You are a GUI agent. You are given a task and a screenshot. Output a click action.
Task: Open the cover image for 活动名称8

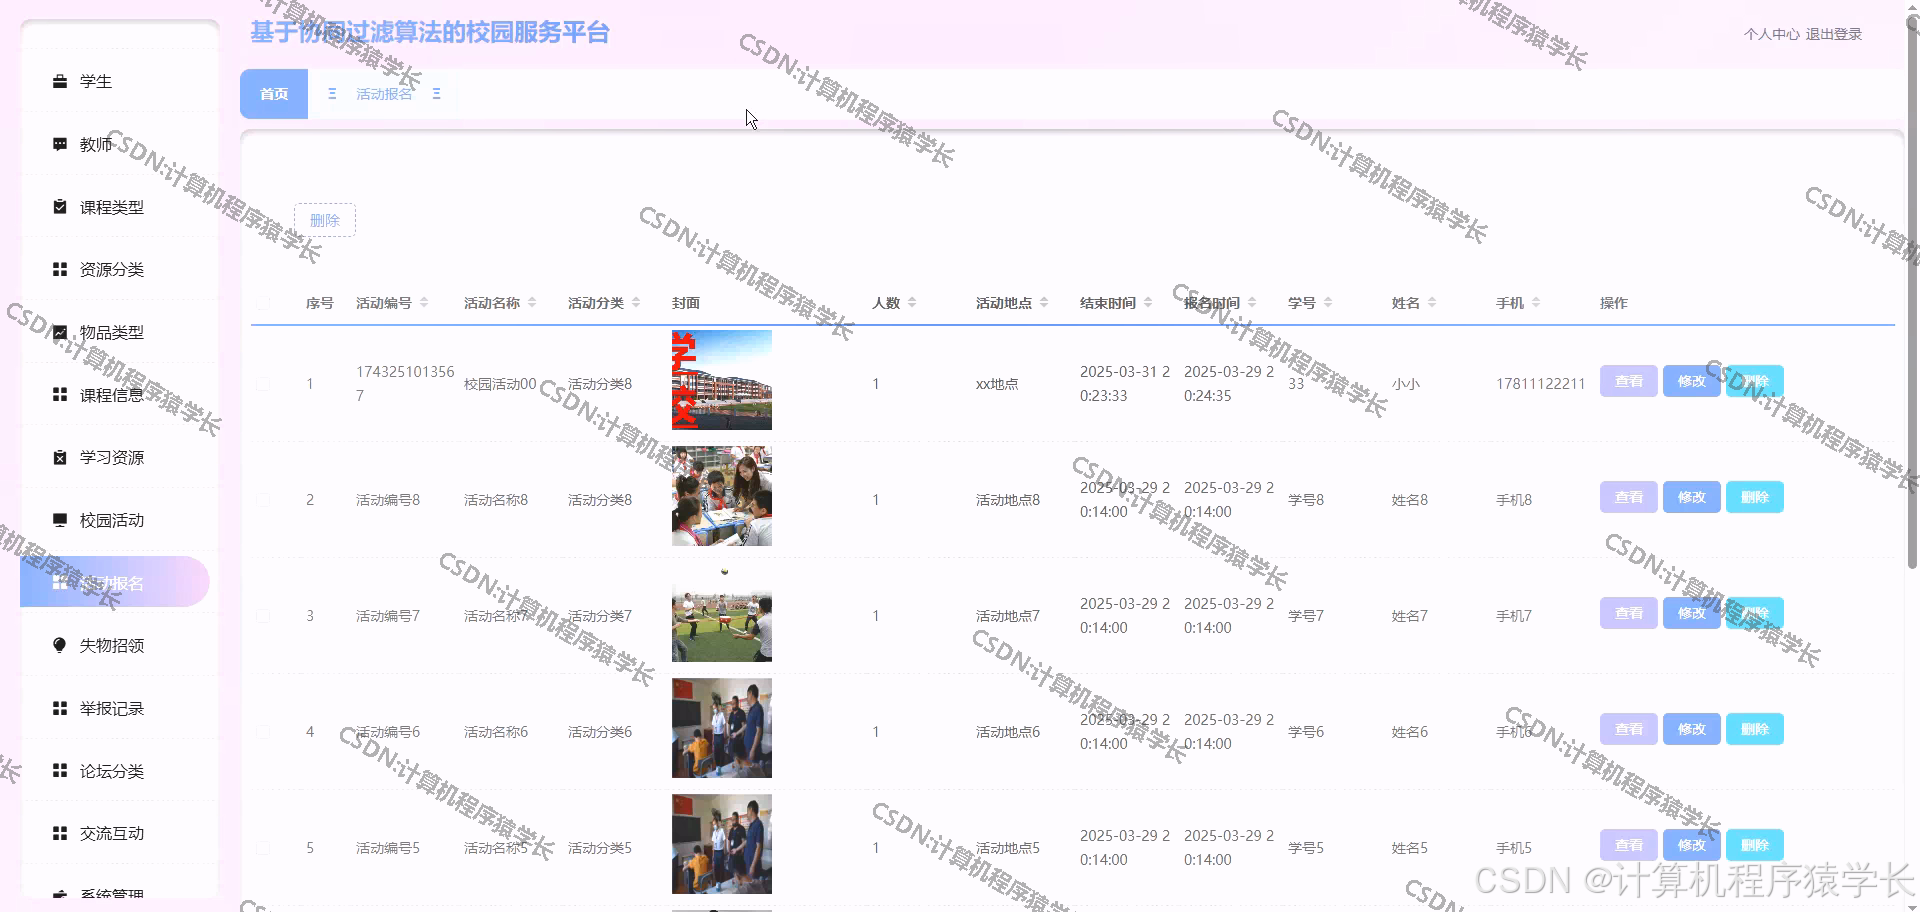point(722,496)
